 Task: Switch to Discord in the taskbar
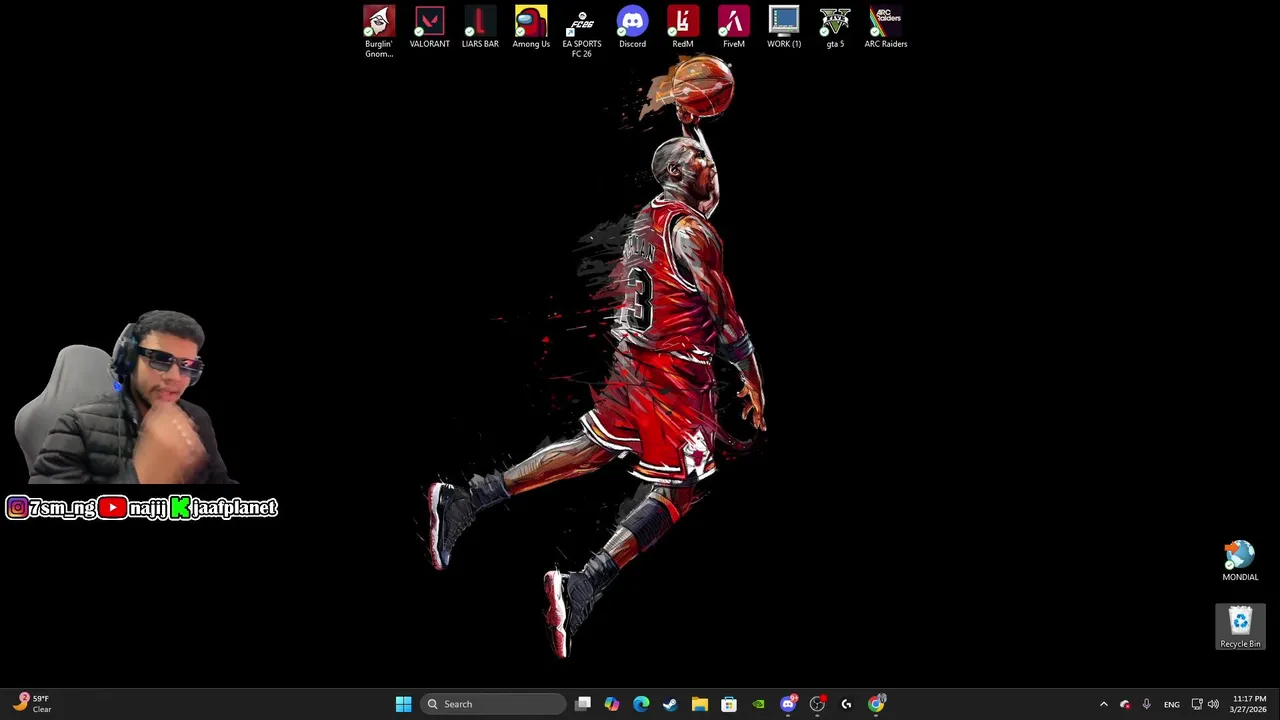[x=788, y=704]
